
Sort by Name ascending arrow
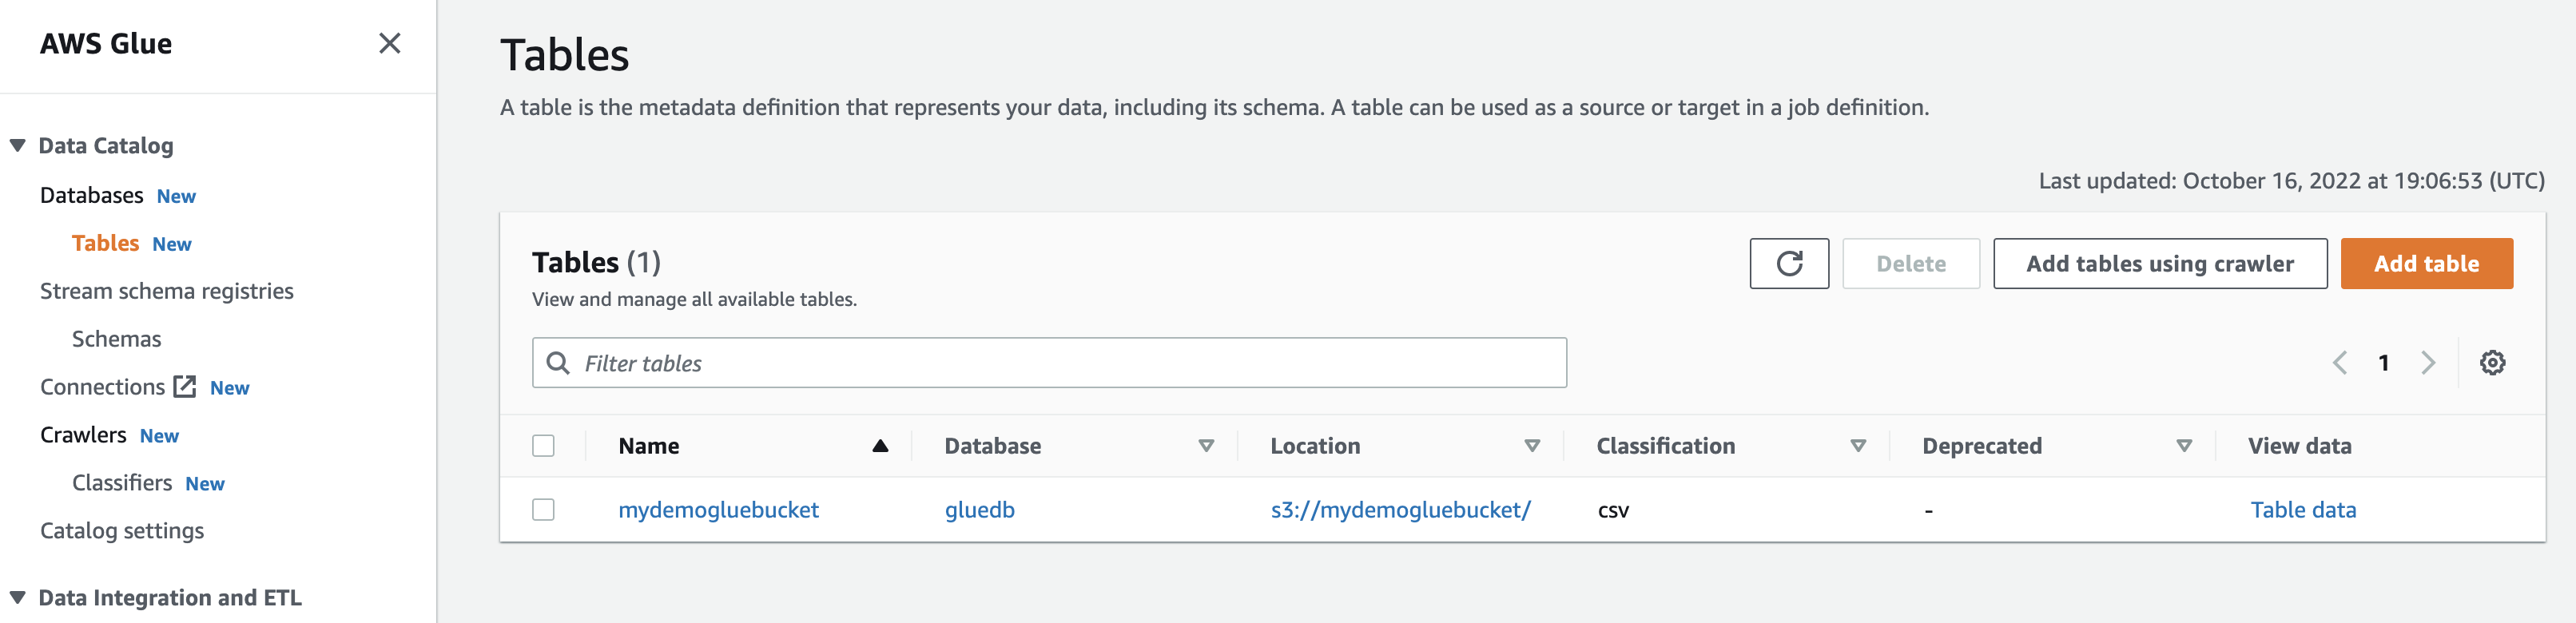880,446
